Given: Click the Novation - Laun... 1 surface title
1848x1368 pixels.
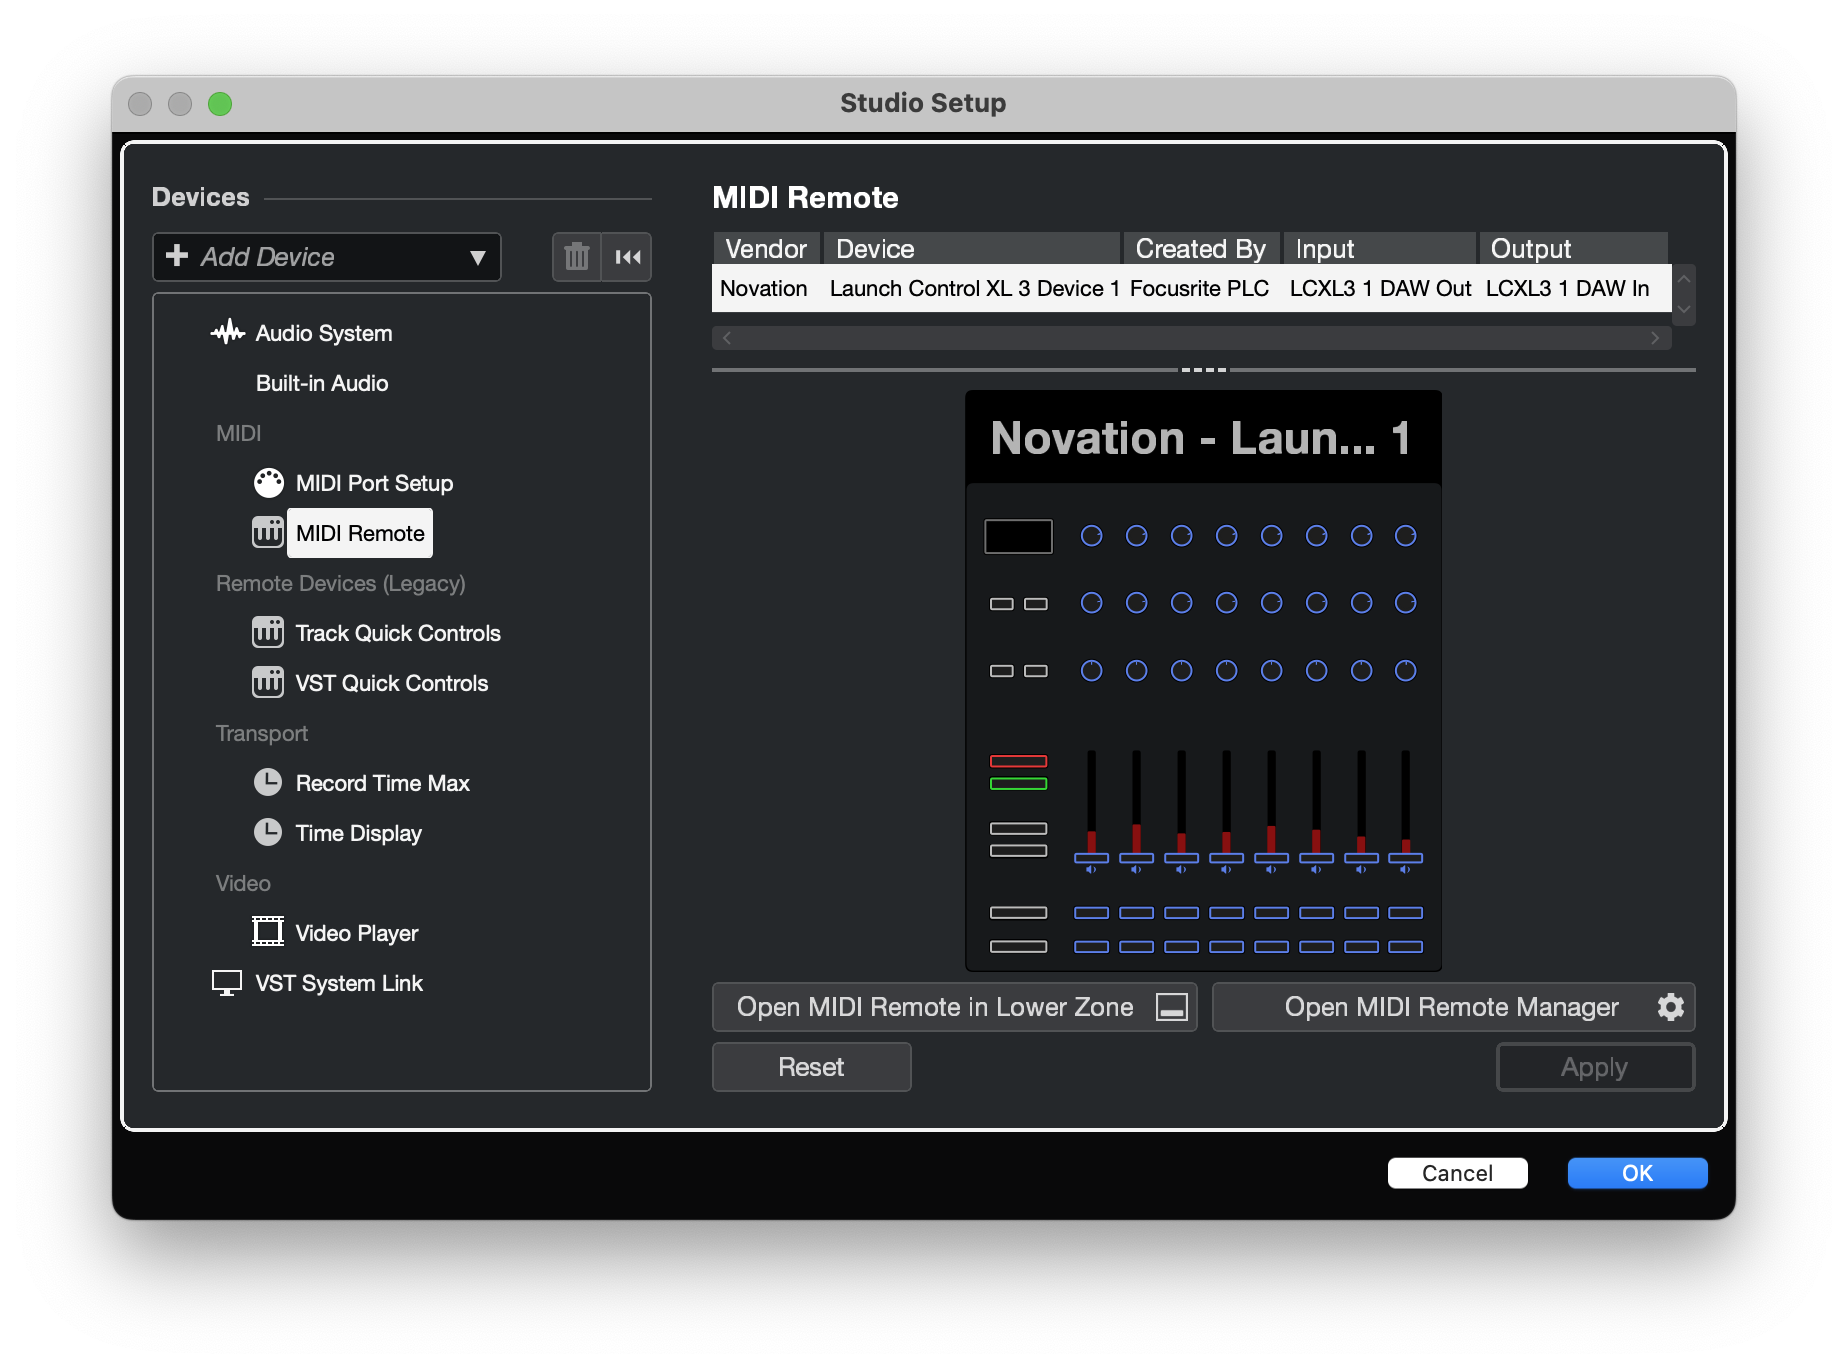Looking at the screenshot, I should [x=1201, y=437].
